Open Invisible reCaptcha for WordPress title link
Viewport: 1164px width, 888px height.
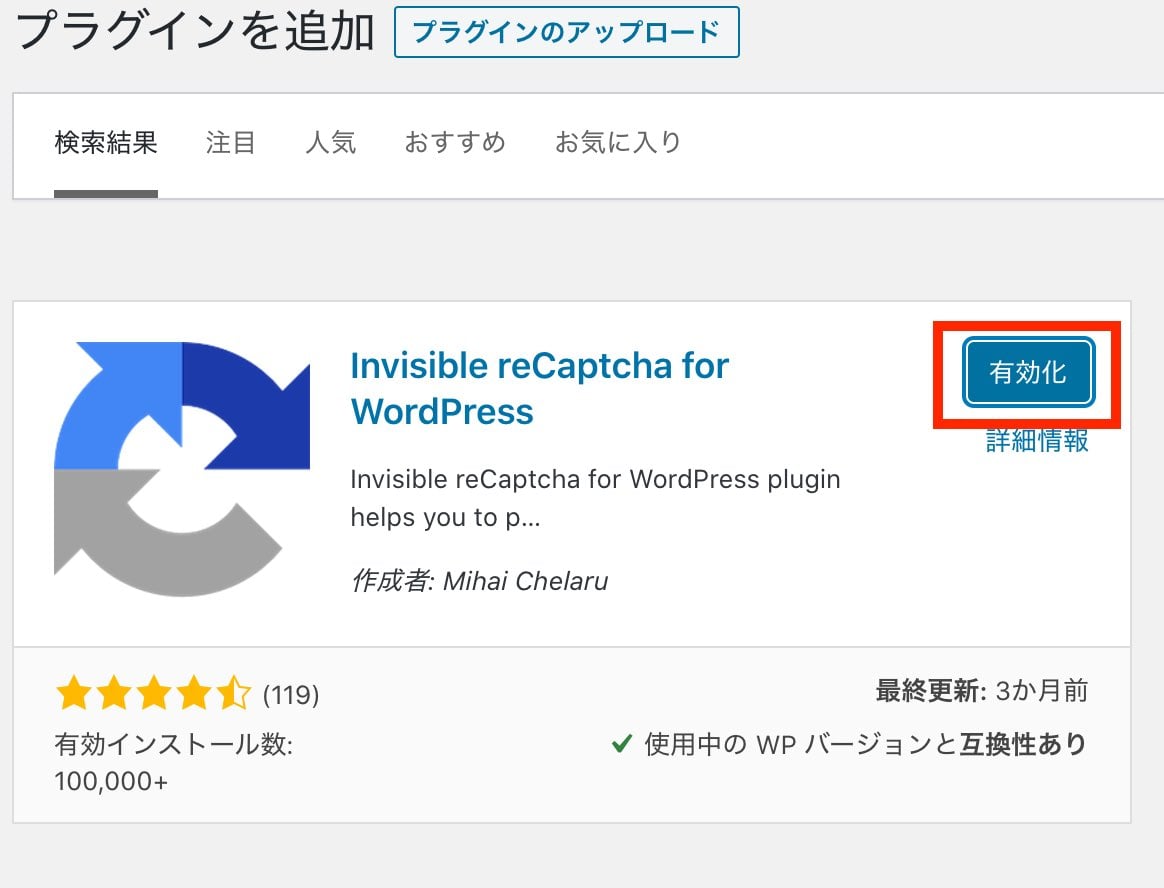click(539, 388)
